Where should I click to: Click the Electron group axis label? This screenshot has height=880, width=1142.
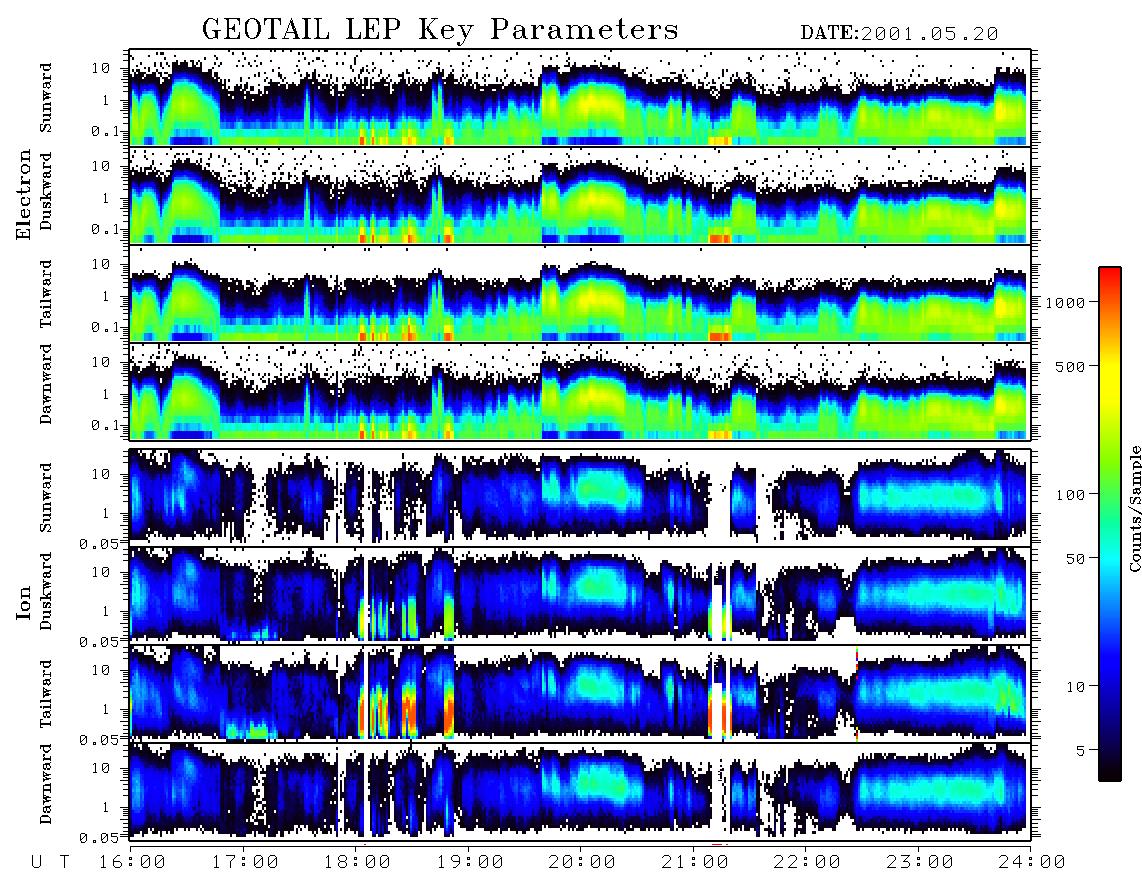coord(24,194)
